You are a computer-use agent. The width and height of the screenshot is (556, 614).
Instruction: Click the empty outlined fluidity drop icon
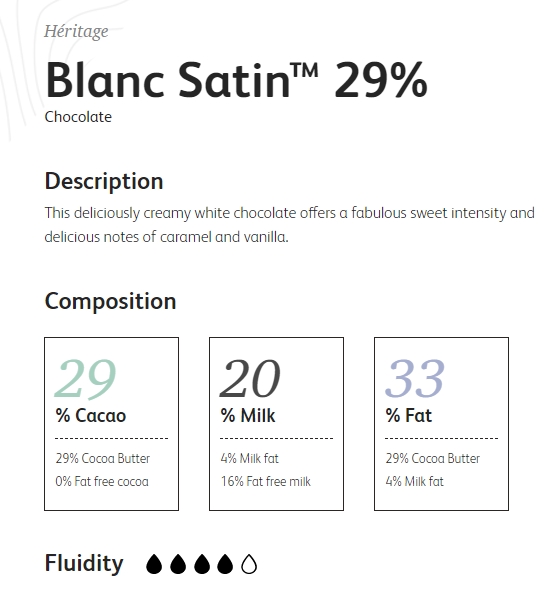249,564
